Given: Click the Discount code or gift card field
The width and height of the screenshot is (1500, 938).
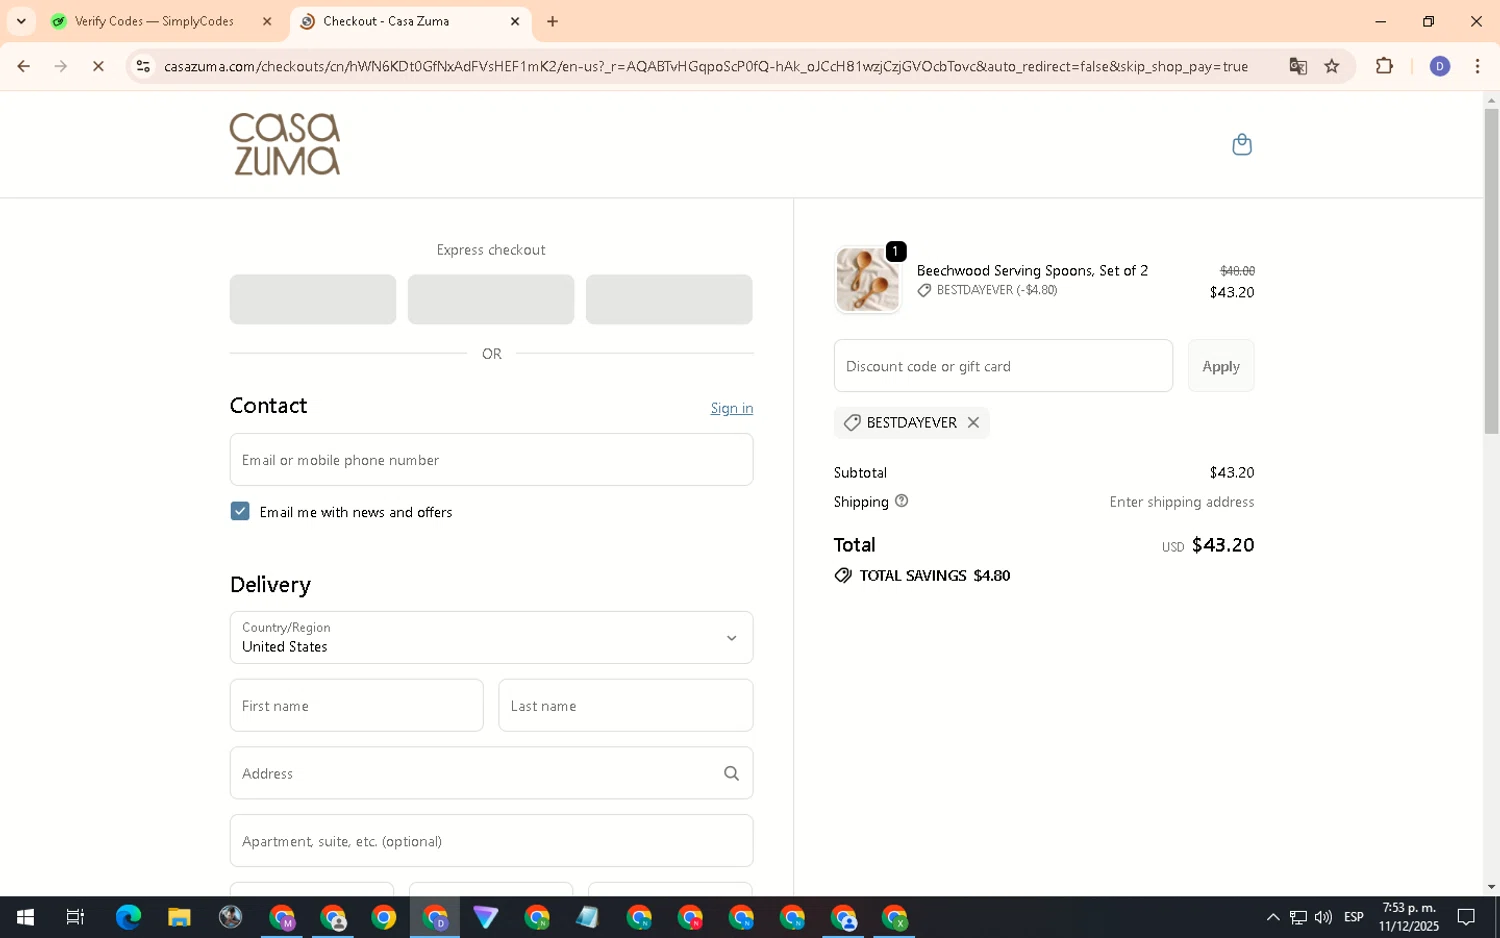Looking at the screenshot, I should [1003, 366].
